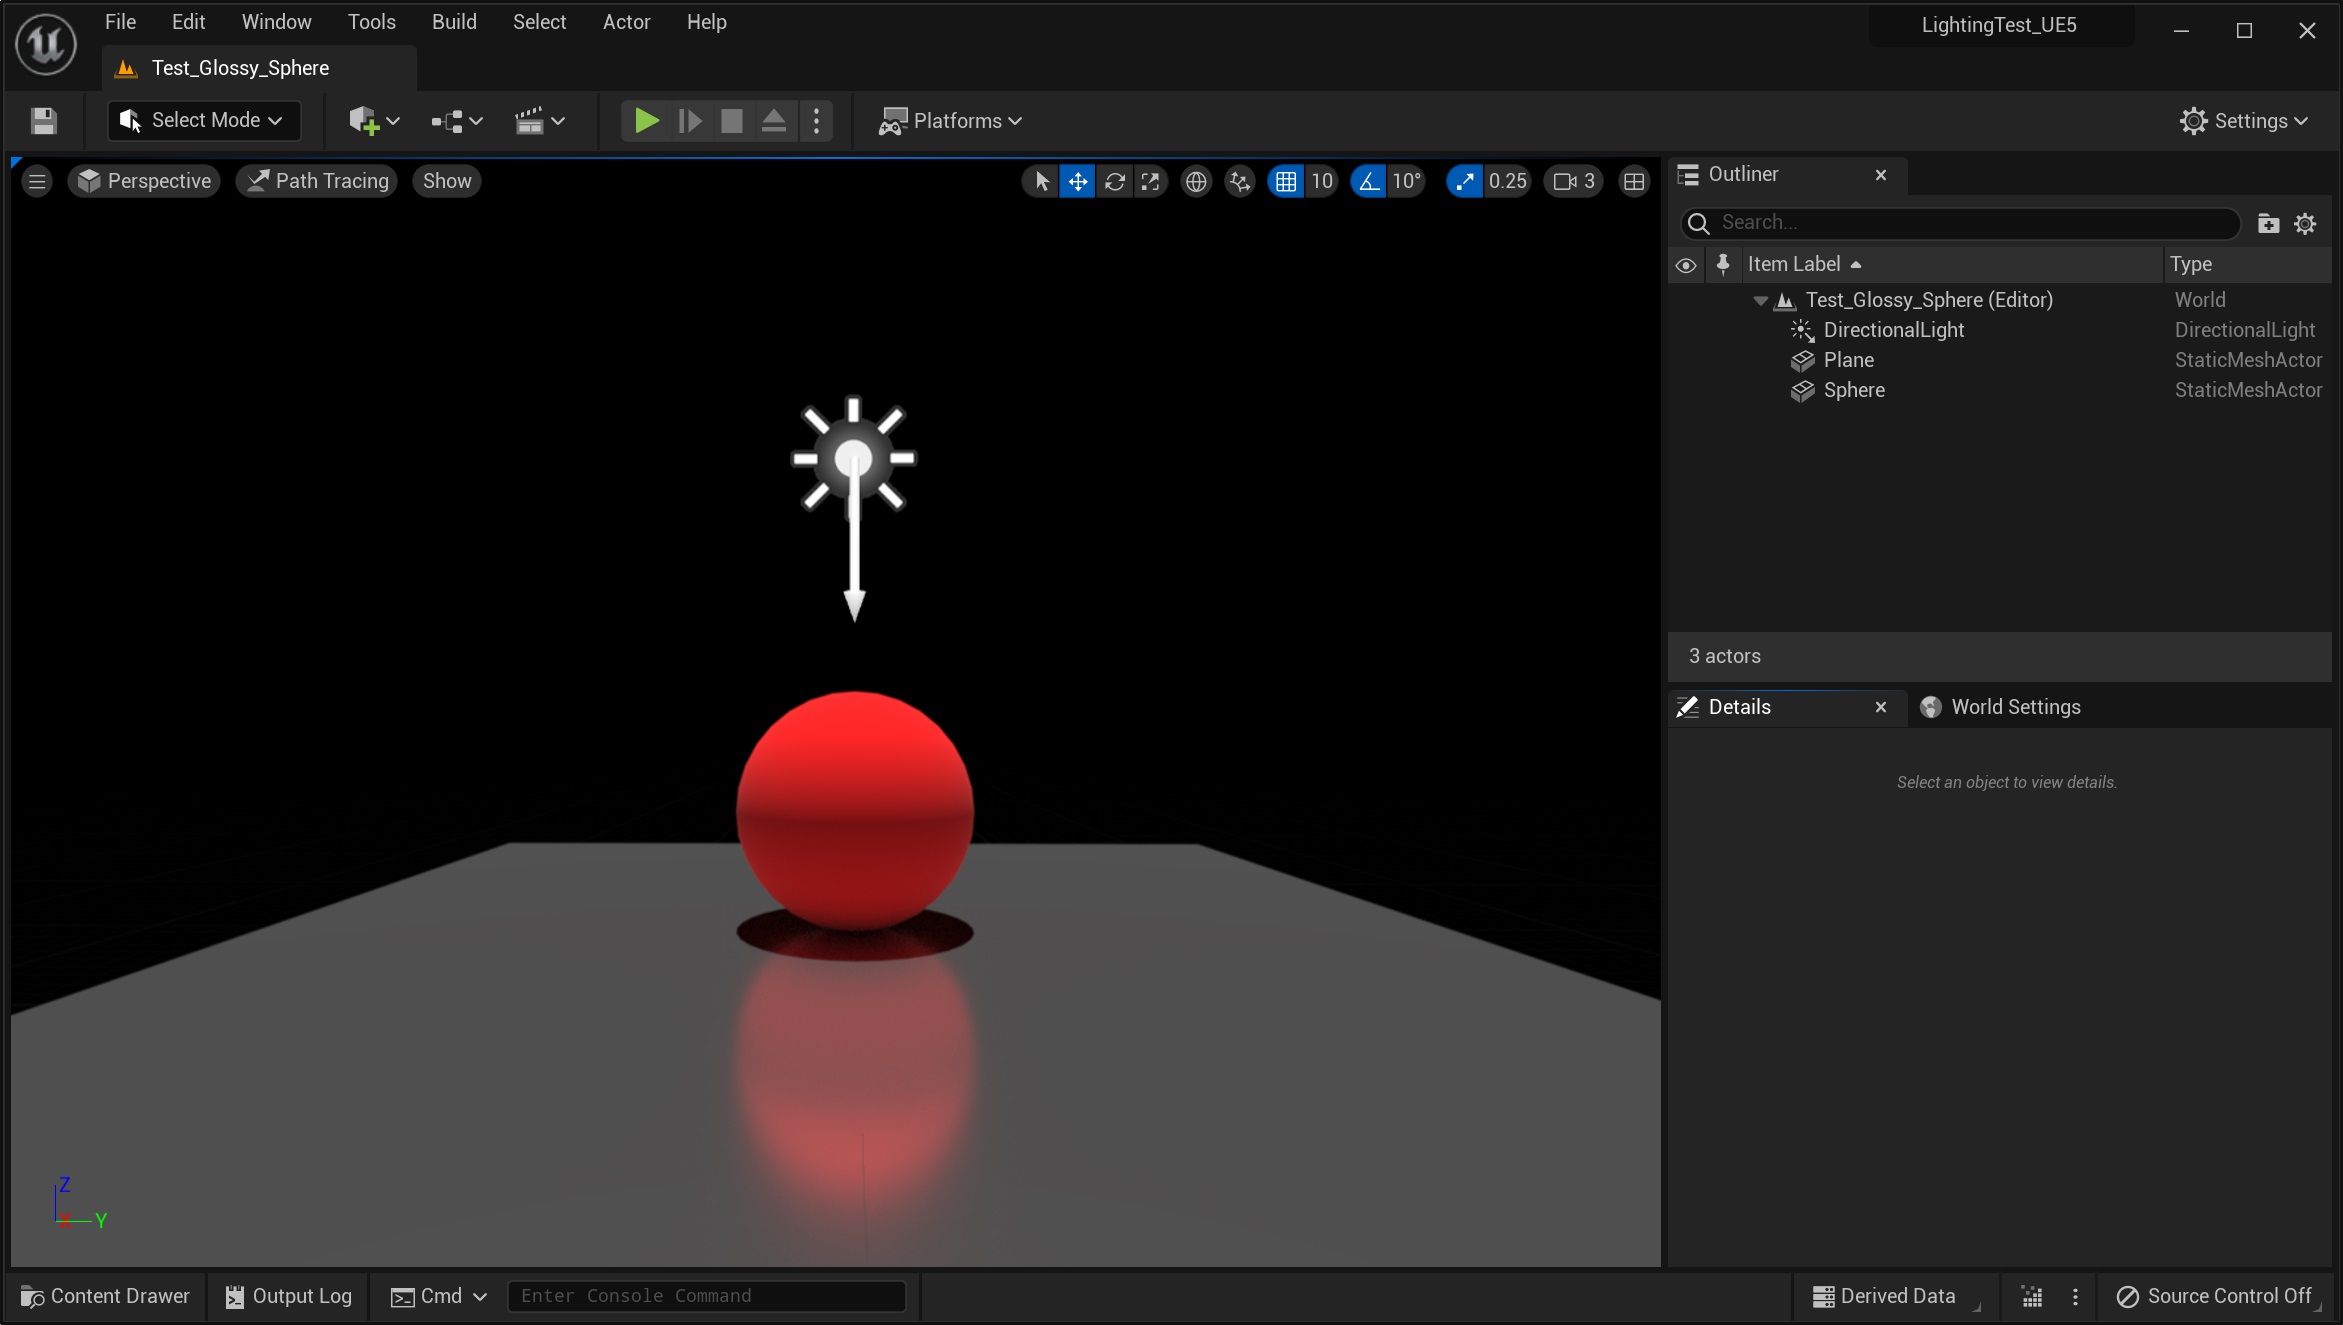Screen dimensions: 2343x1325
Task: Expand the Platforms dropdown
Action: click(950, 121)
